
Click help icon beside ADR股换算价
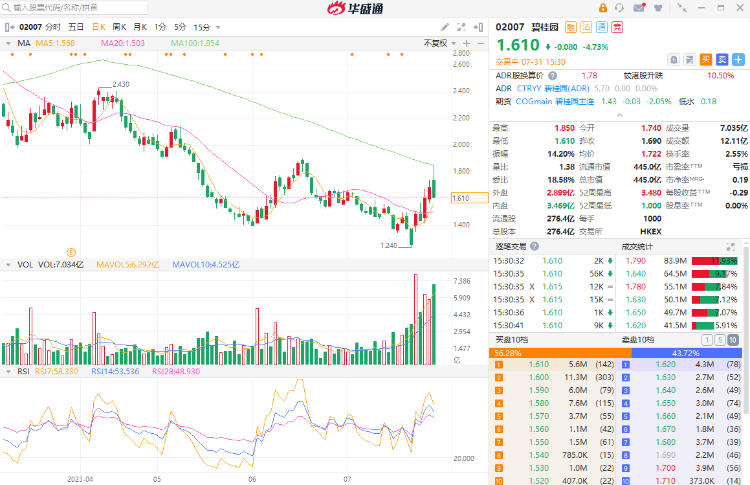pos(552,75)
